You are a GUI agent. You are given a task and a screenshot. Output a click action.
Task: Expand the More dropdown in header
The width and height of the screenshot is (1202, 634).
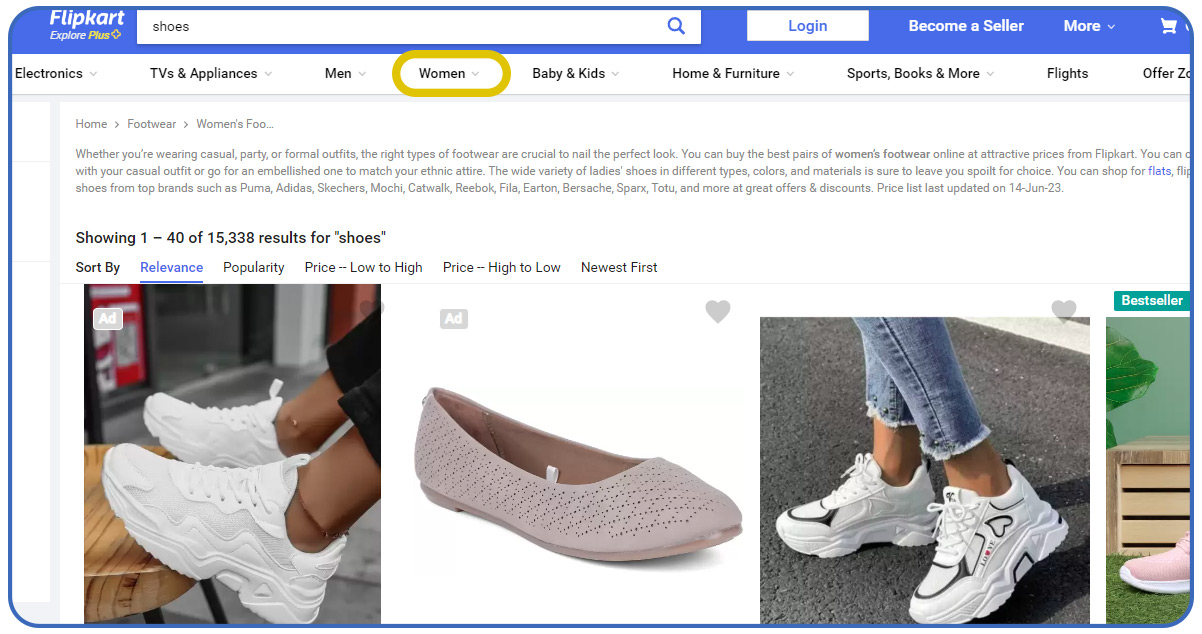[x=1089, y=26]
